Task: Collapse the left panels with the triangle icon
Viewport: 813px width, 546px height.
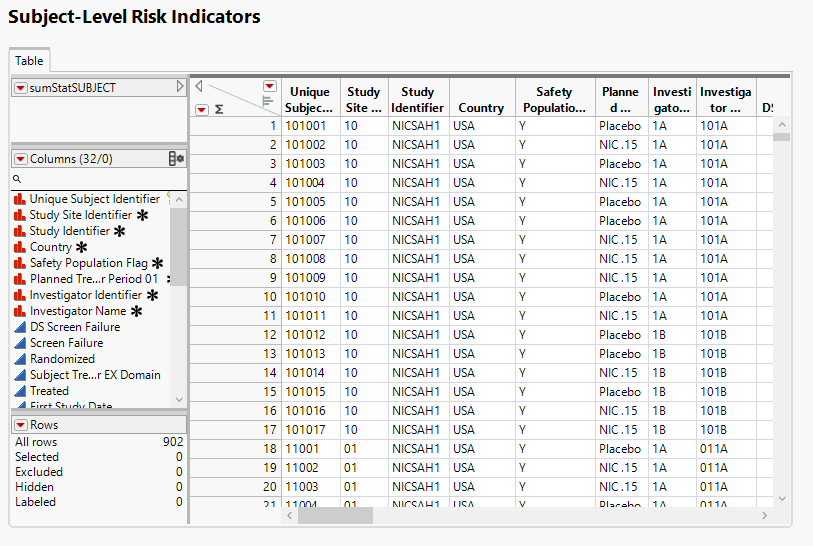Action: coord(198,86)
